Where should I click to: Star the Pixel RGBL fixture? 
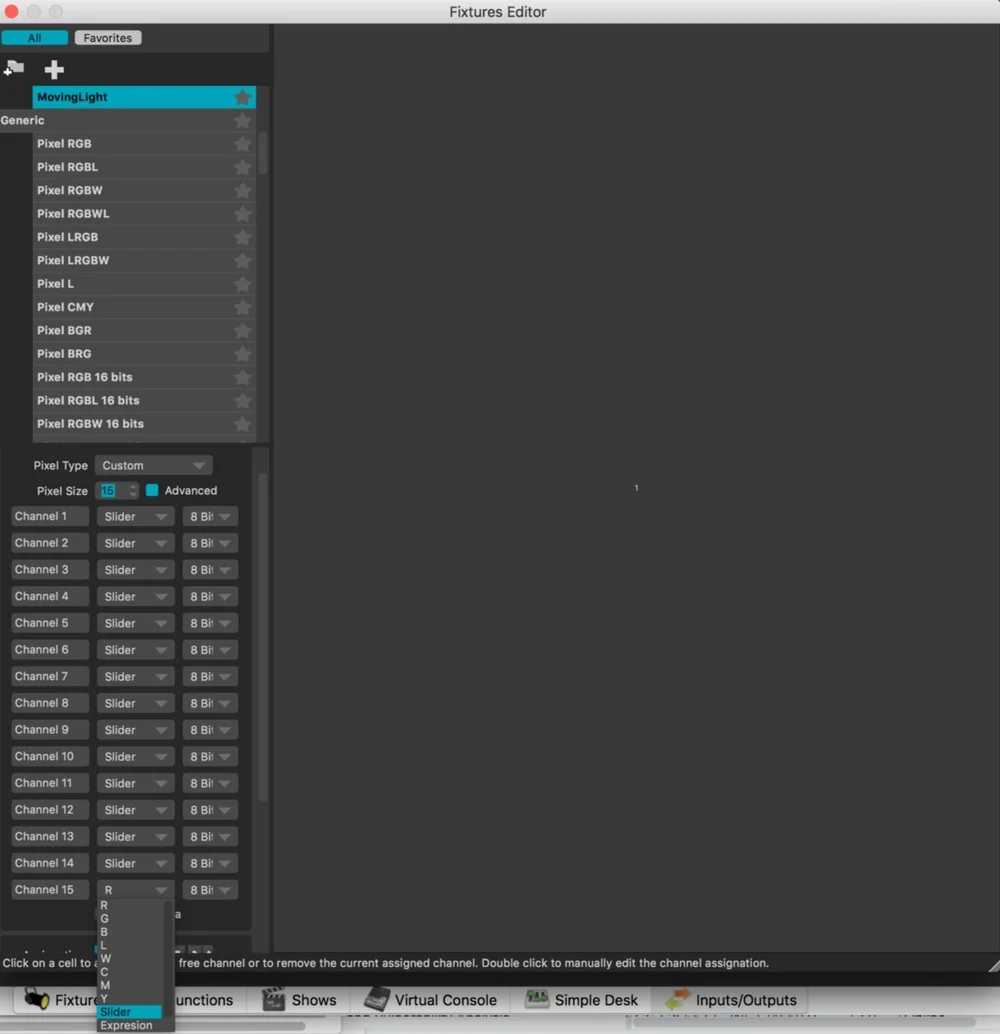click(242, 167)
